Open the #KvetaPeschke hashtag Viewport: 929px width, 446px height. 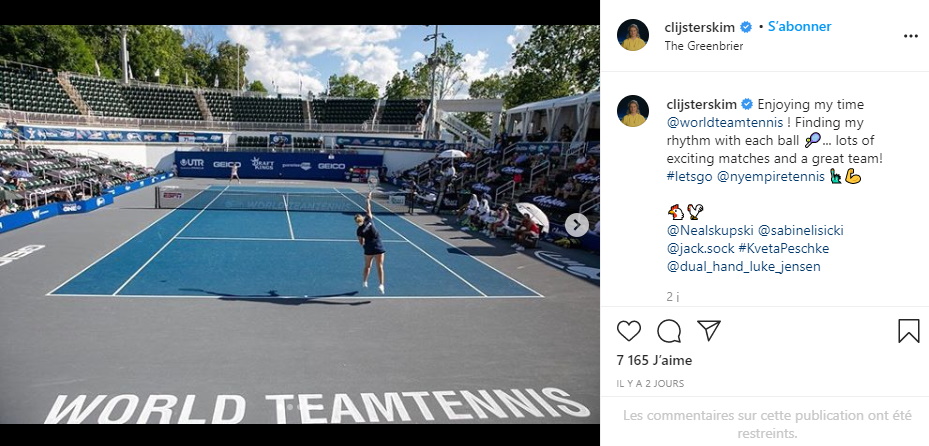tap(784, 248)
